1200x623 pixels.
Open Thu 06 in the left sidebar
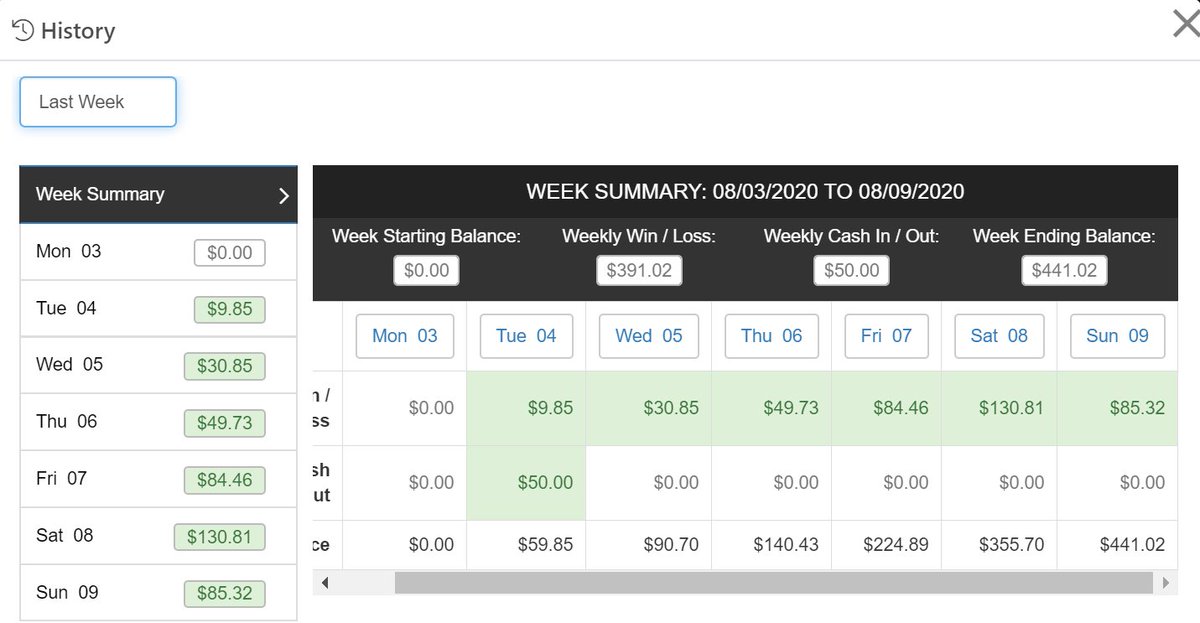click(158, 422)
